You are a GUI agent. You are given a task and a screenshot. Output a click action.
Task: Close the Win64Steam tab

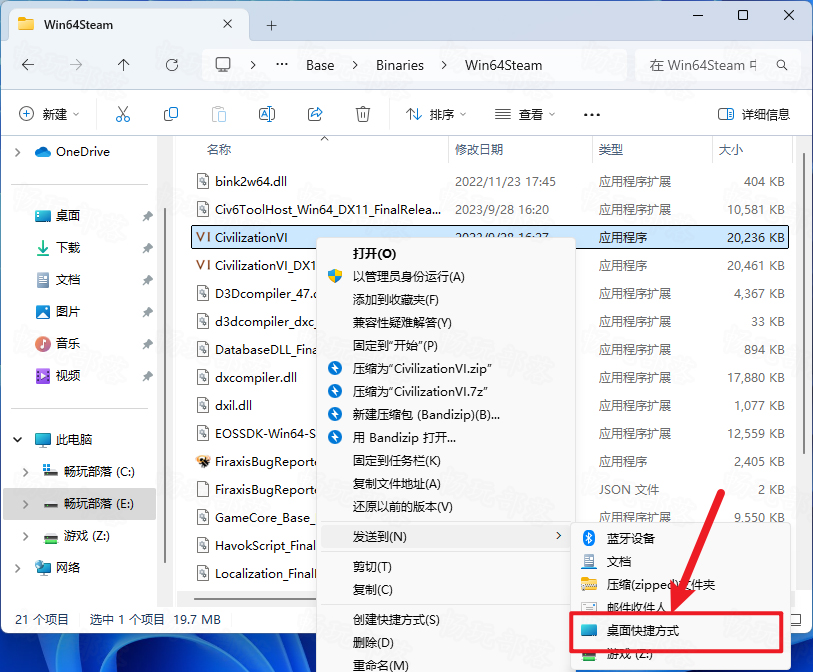227,24
